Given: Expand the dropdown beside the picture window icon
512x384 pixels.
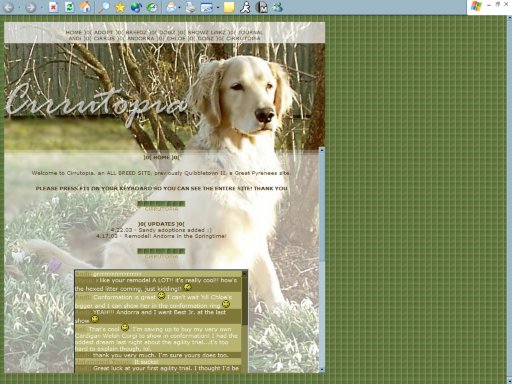Looking at the screenshot, I should tap(218, 7).
